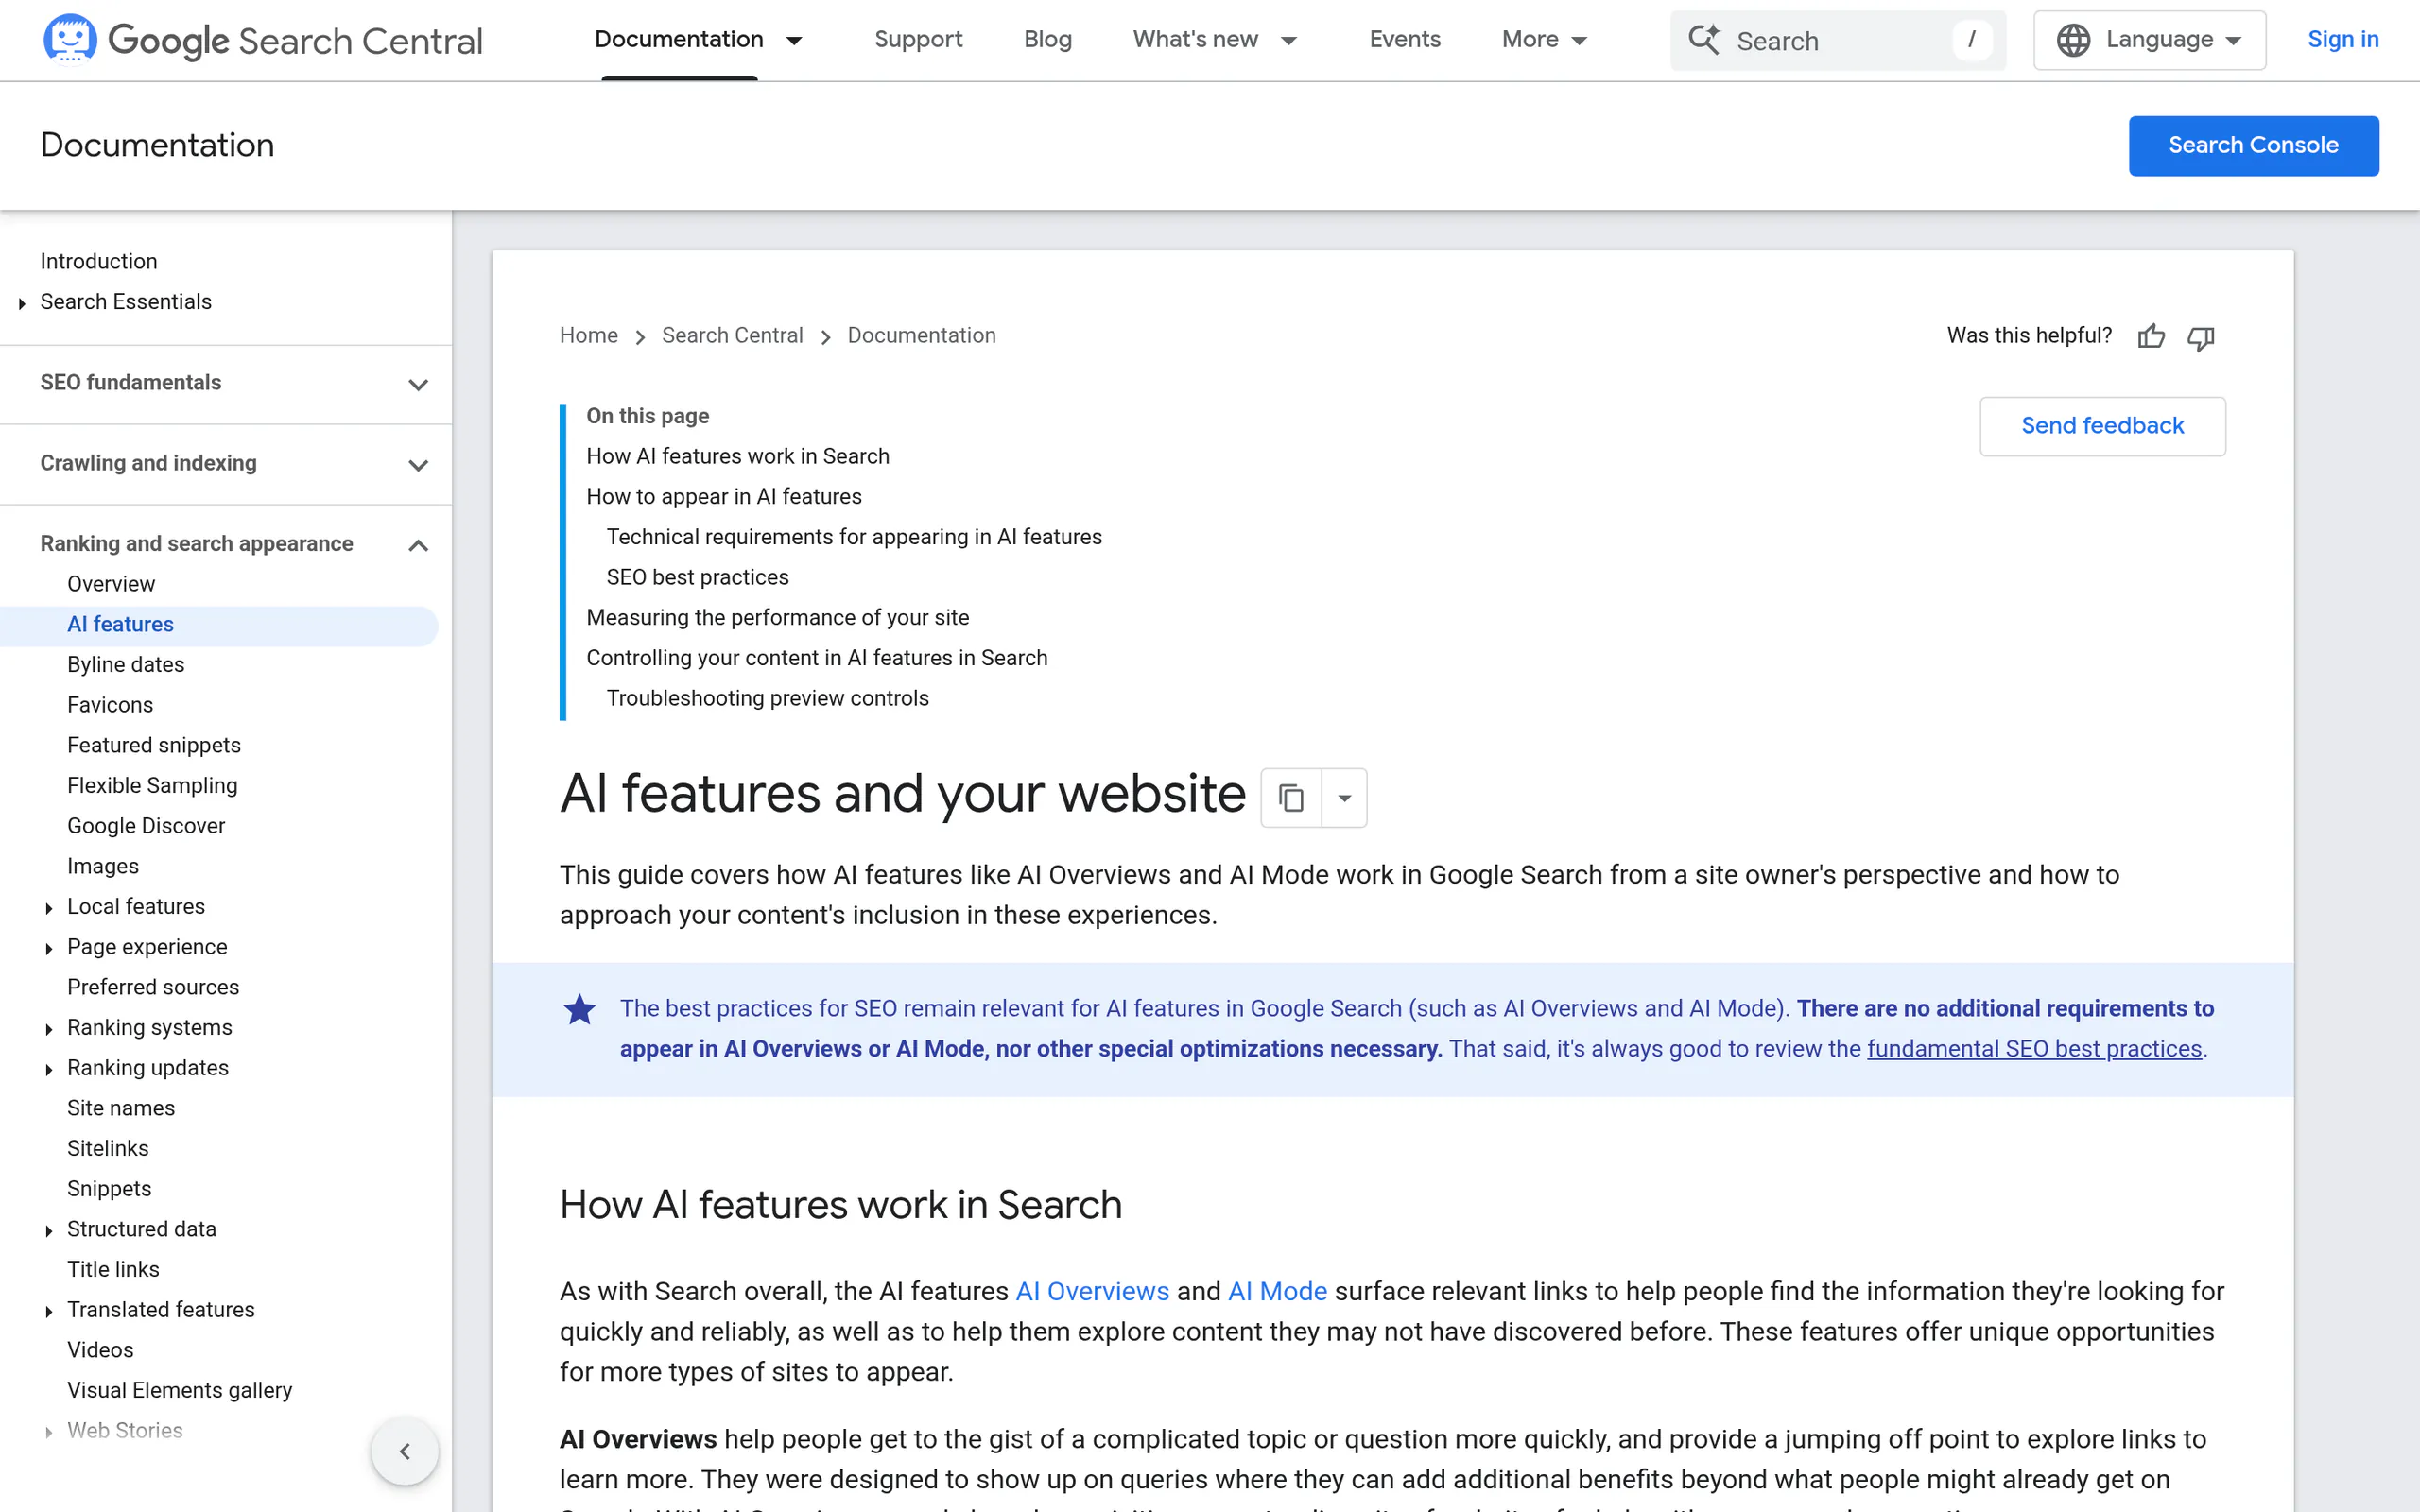
Task: Open Site names in the sidebar
Action: pyautogui.click(x=121, y=1109)
